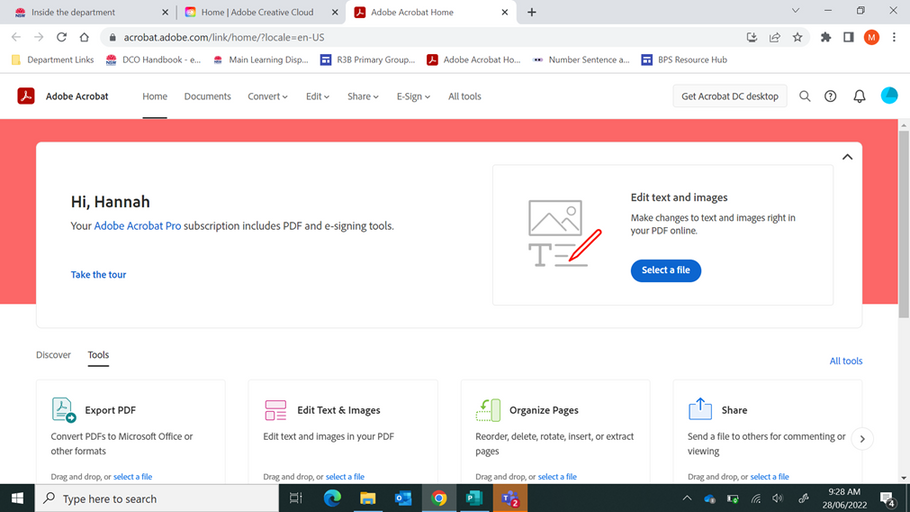Switch to the Discover tab
910x512 pixels.
point(54,355)
